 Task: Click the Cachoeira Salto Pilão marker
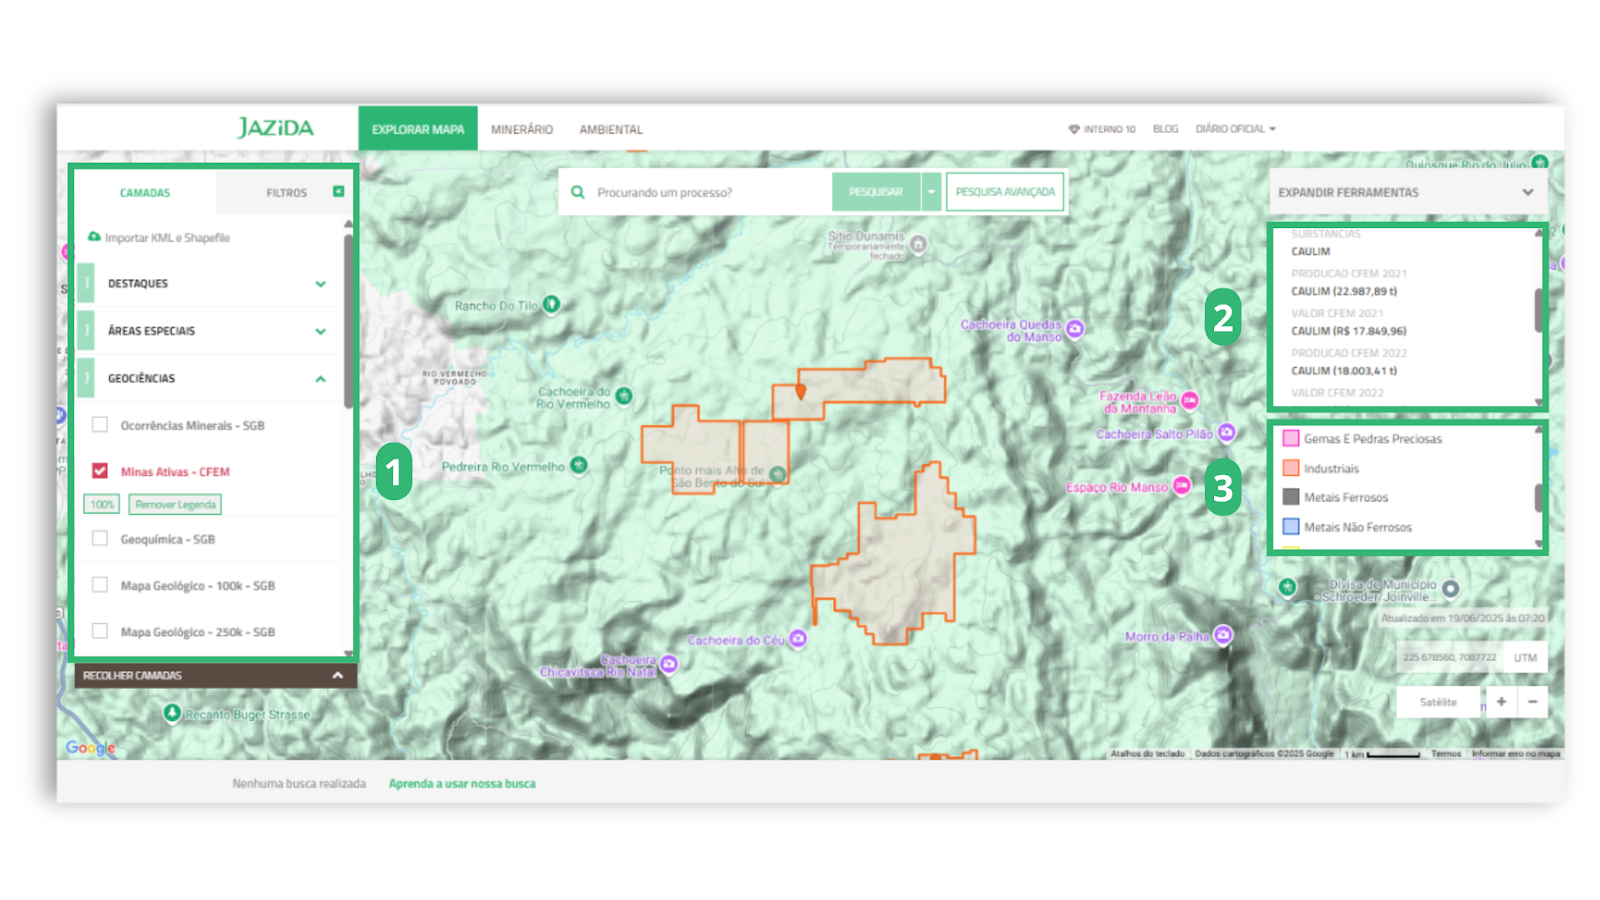1227,432
